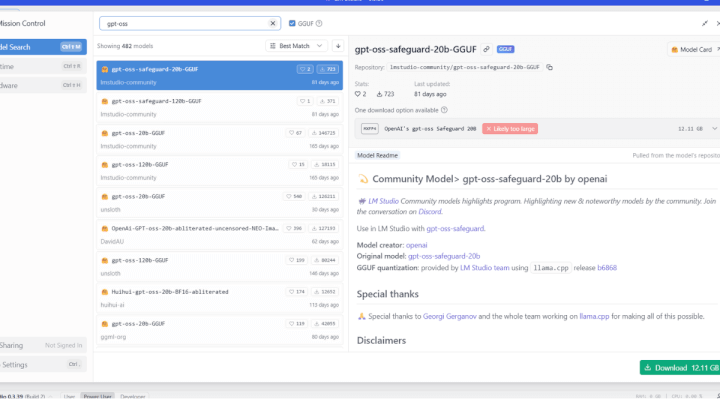The width and height of the screenshot is (720, 405).
Task: Open original model gpt-oss-safeguard-20b link
Action: [444, 256]
